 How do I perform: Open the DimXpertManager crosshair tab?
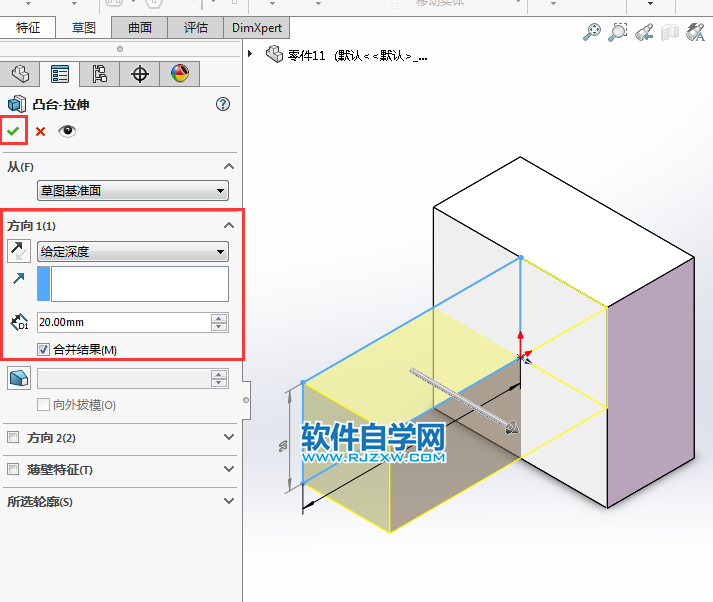click(140, 74)
